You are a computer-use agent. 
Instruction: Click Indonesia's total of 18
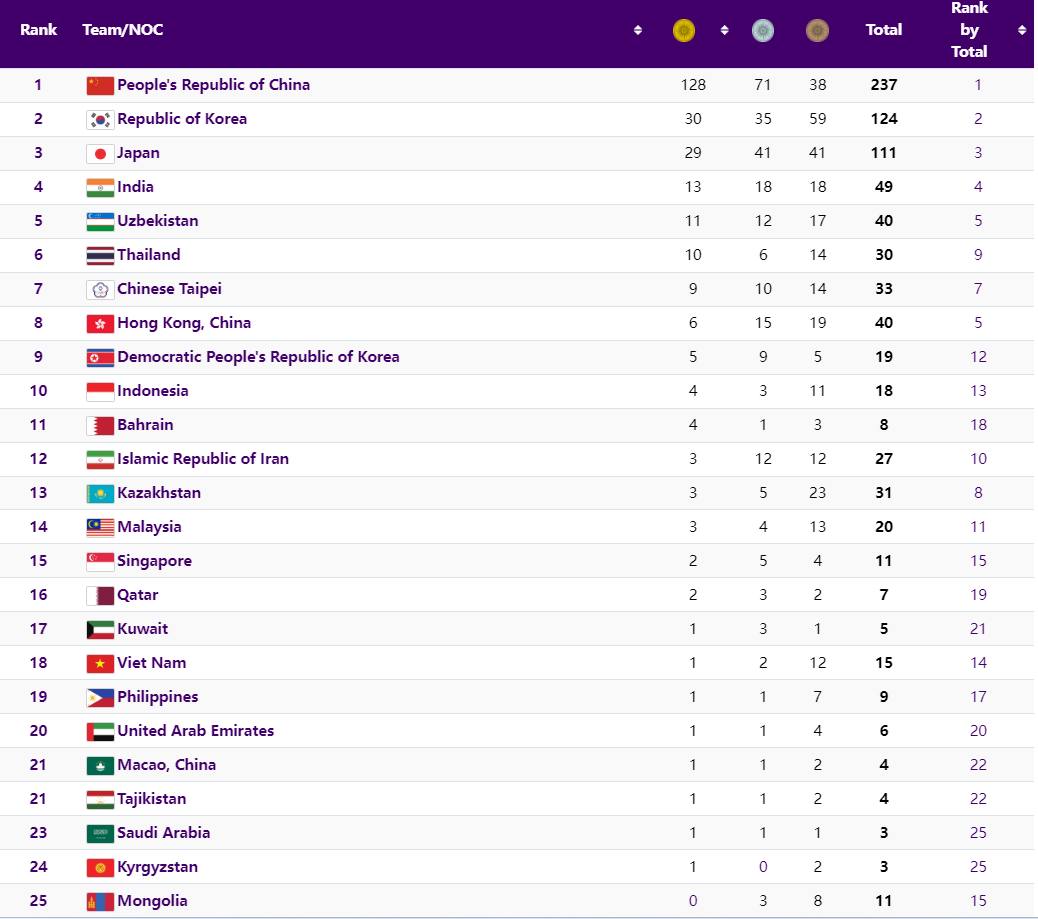884,391
